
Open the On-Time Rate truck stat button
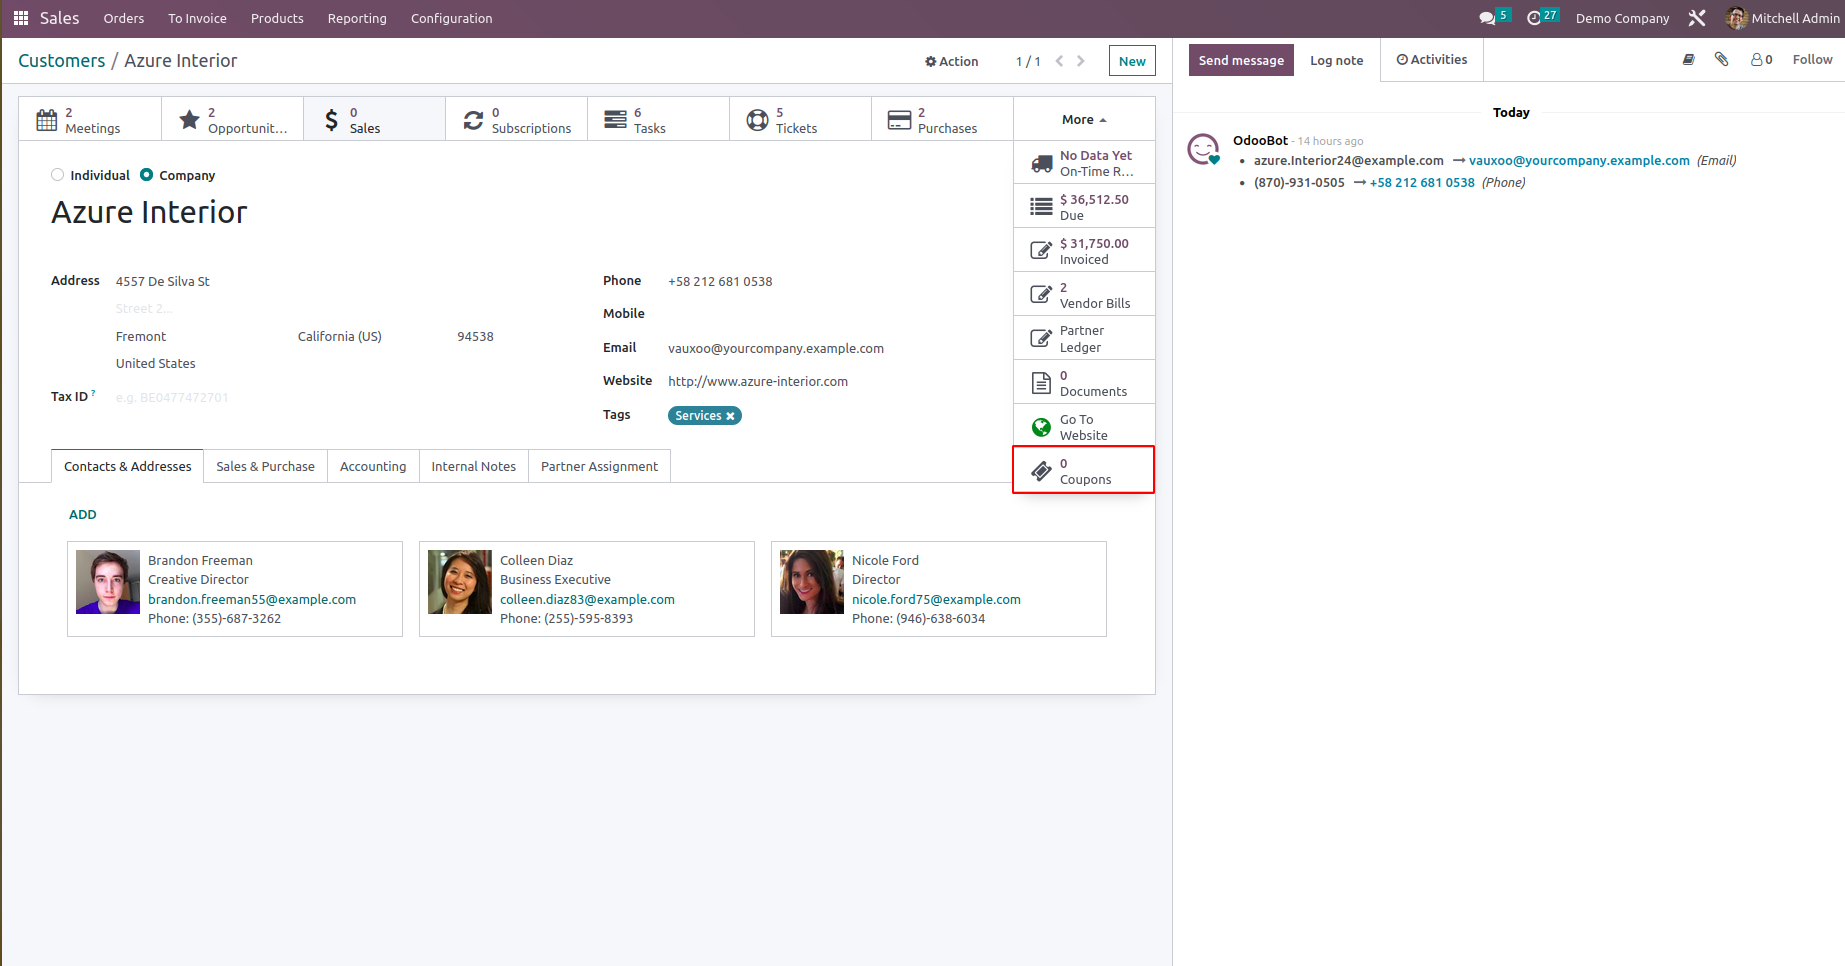tap(1084, 163)
